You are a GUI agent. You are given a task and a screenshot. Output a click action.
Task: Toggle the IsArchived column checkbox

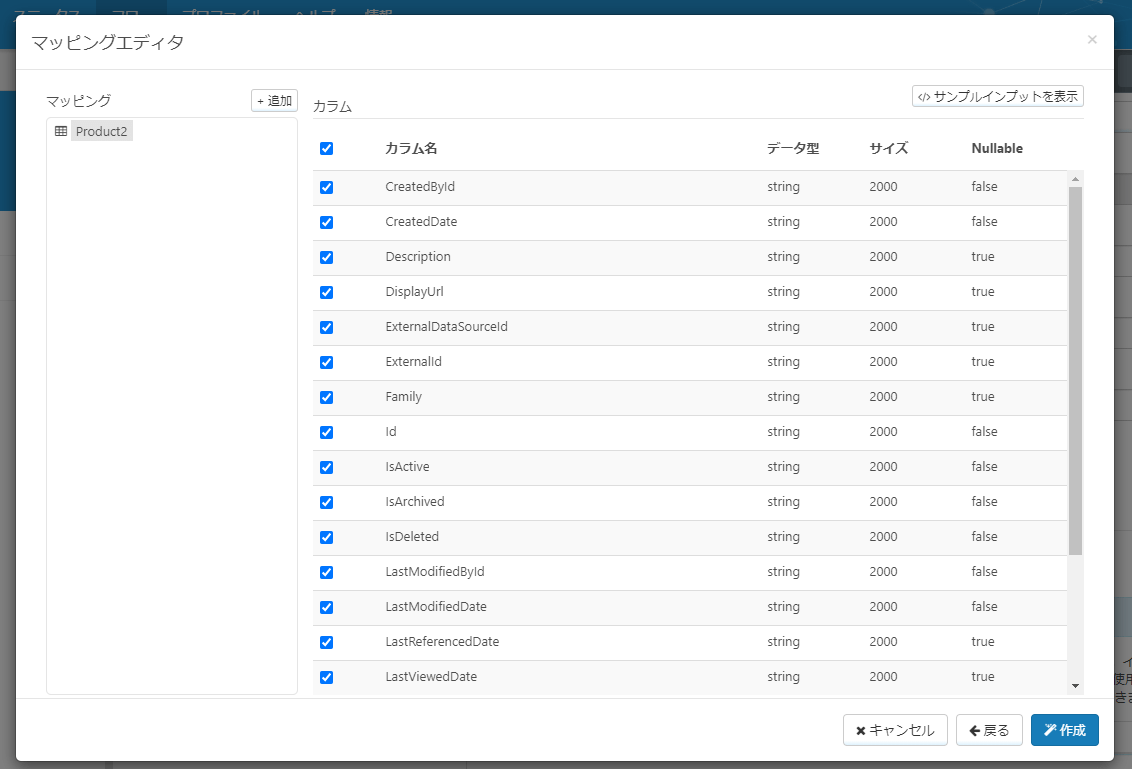pos(326,503)
